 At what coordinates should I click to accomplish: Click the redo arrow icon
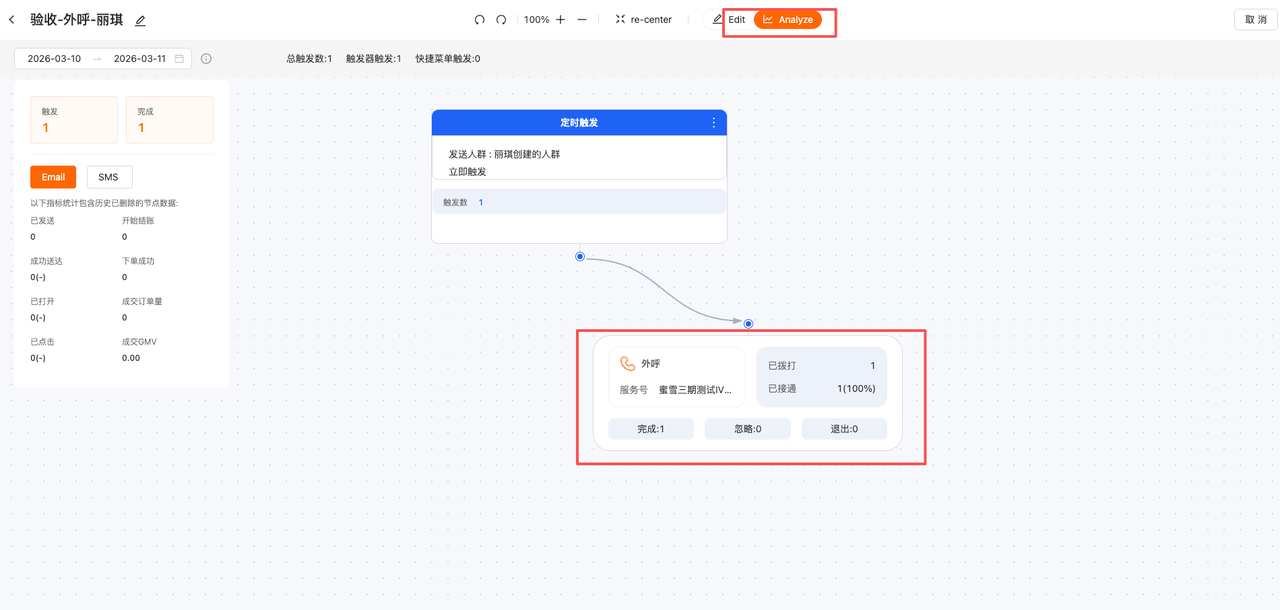[501, 20]
